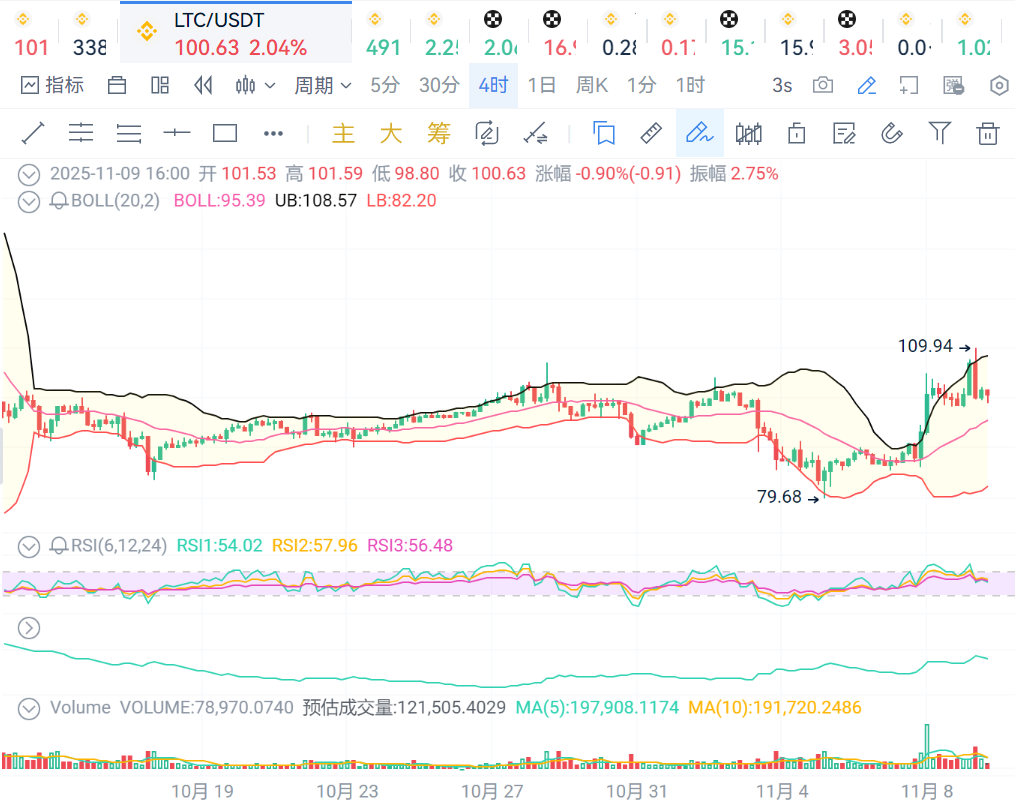Click the 主 gold-colored label
Image resolution: width=1015 pixels, height=808 pixels.
pyautogui.click(x=343, y=133)
